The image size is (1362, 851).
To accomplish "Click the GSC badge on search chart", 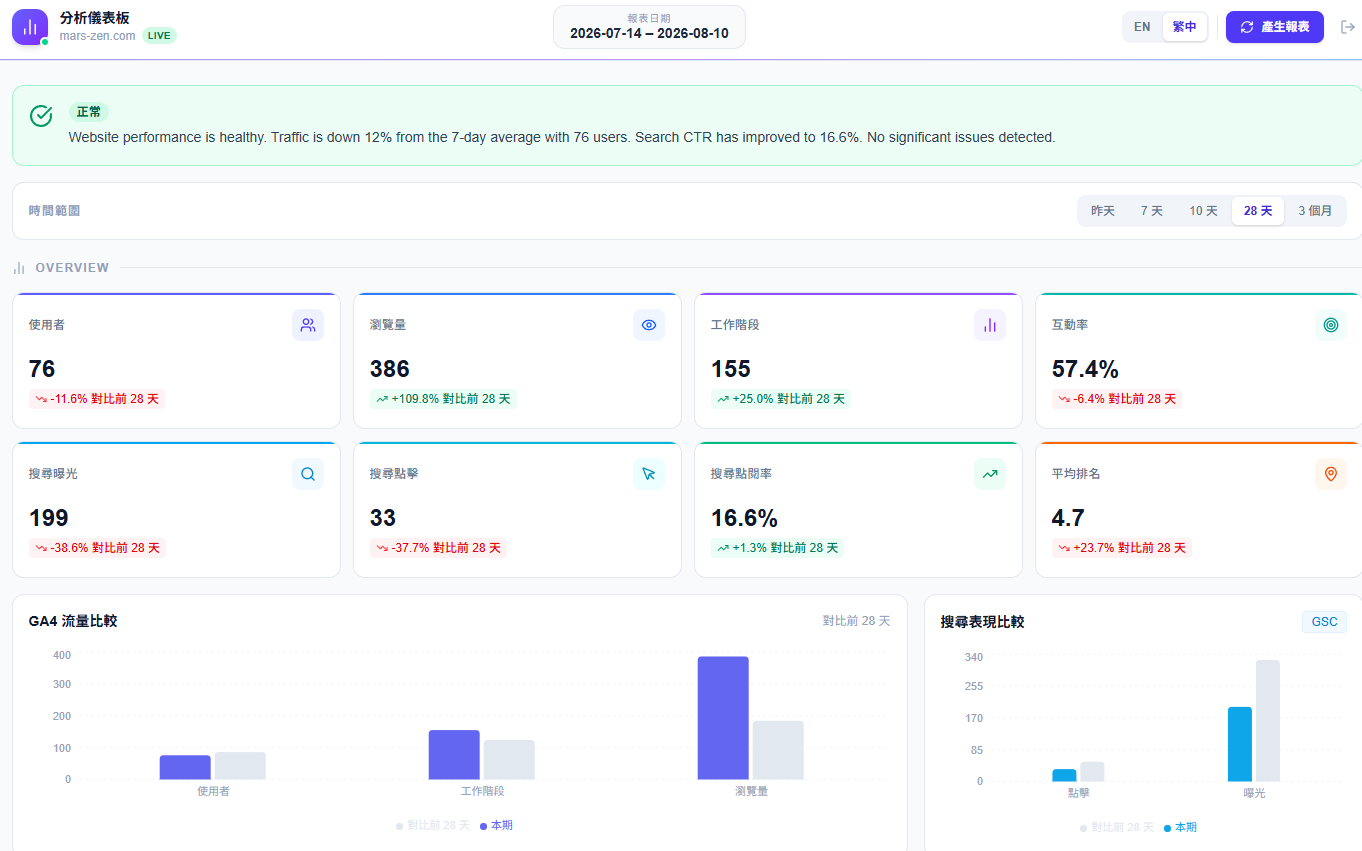I will click(1324, 622).
